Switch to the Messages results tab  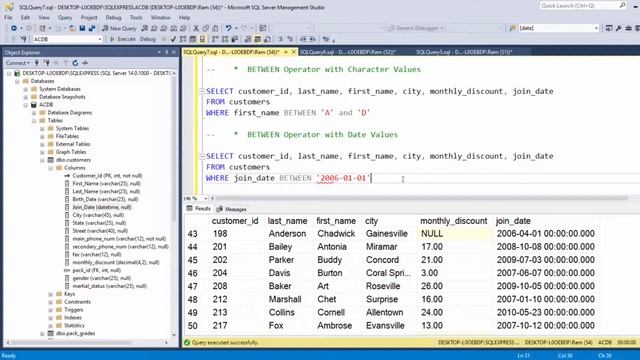click(x=231, y=209)
